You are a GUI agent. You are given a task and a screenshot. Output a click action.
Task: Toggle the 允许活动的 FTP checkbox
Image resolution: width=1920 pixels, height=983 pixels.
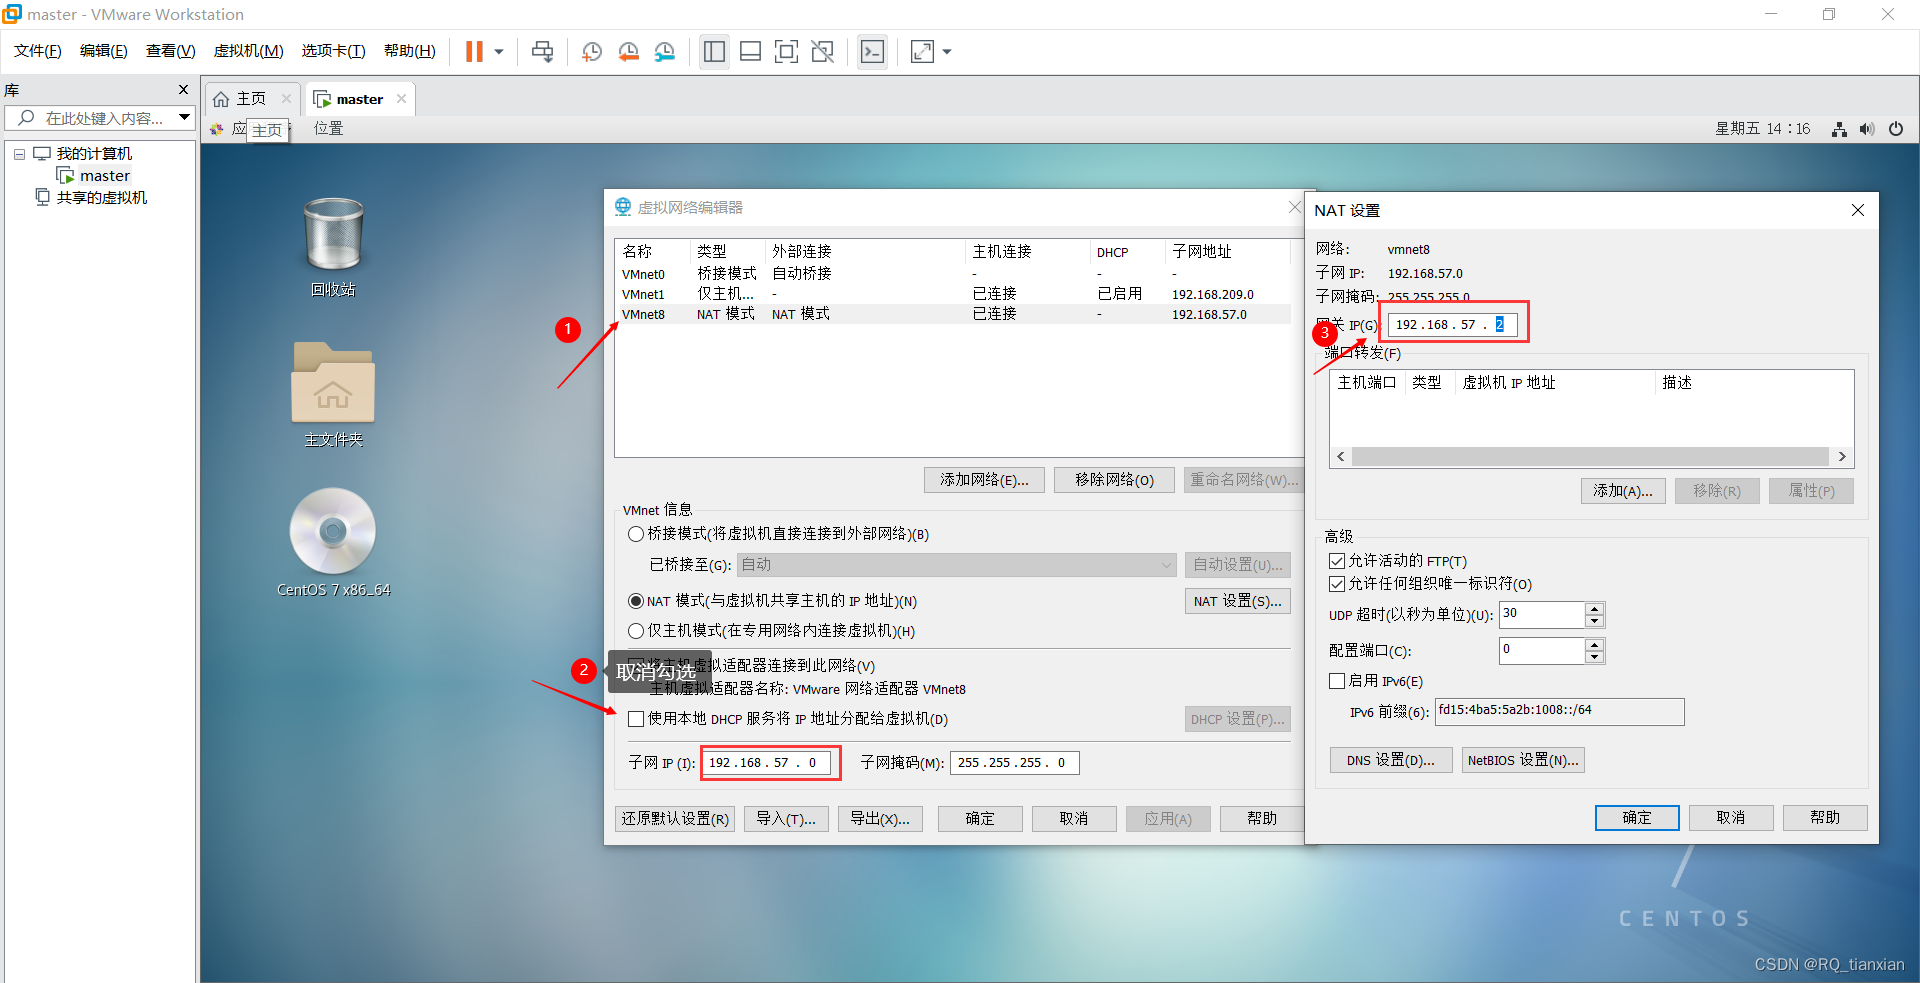(x=1336, y=561)
